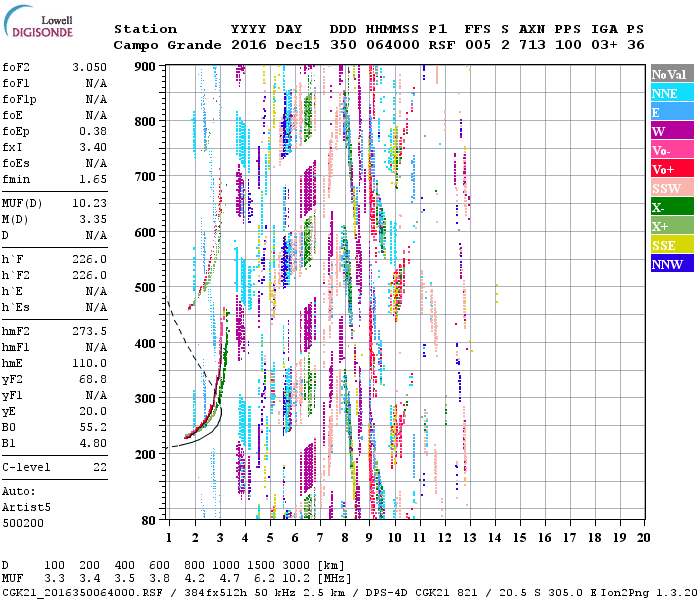The height and width of the screenshot is (600, 700).
Task: Click the 10 MHz frequency axis label
Action: 395,538
